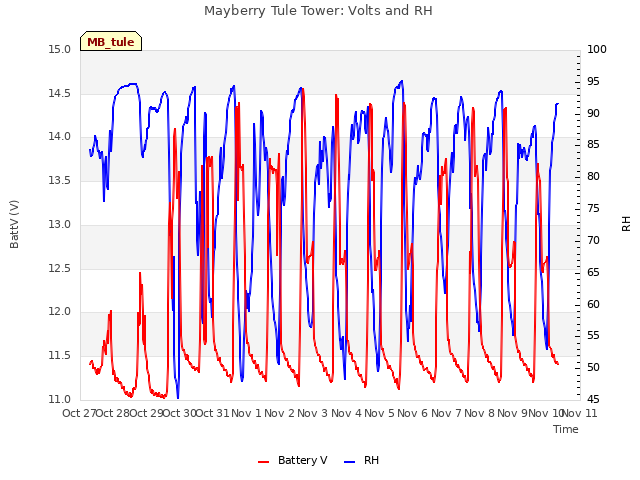Click the Nov 6 date label
This screenshot has width=640, height=480.
click(x=413, y=413)
